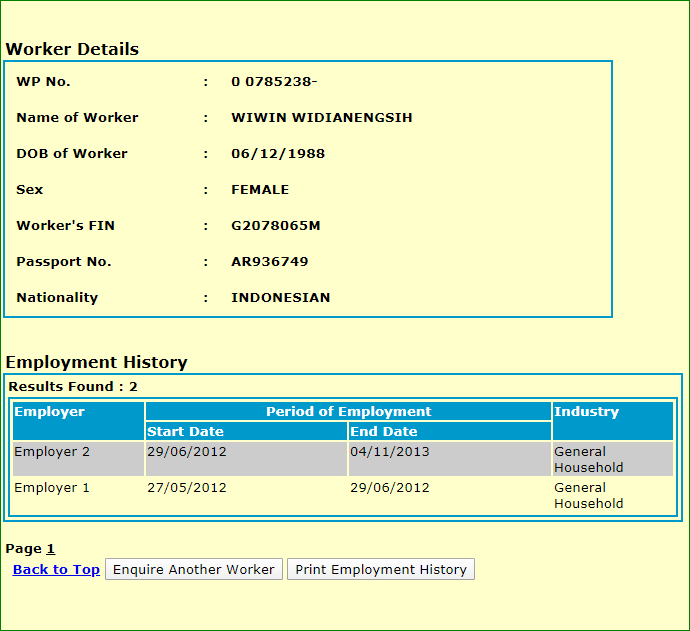Click the worker name WIWIN WIDIANENGSIH
690x631 pixels.
click(x=322, y=118)
